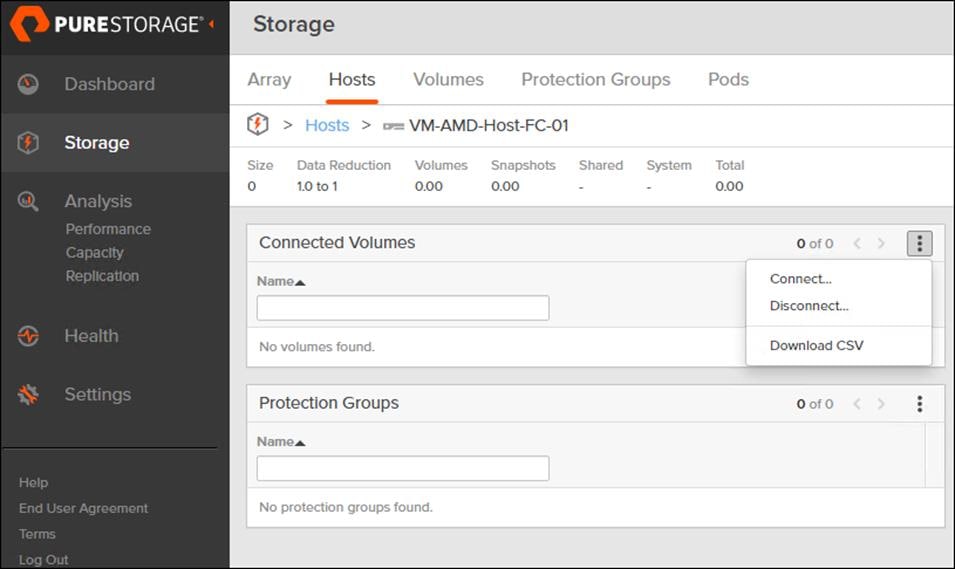Click the Health heartbeat icon
Viewport: 955px width, 569px height.
tap(28, 336)
